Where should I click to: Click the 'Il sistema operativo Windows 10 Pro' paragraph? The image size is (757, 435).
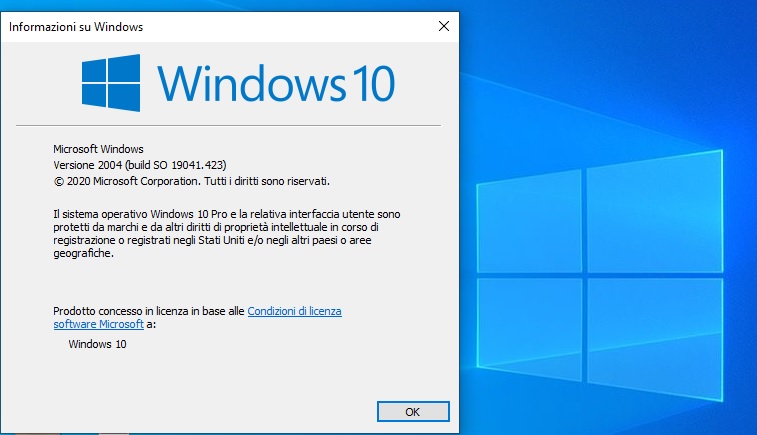[227, 234]
